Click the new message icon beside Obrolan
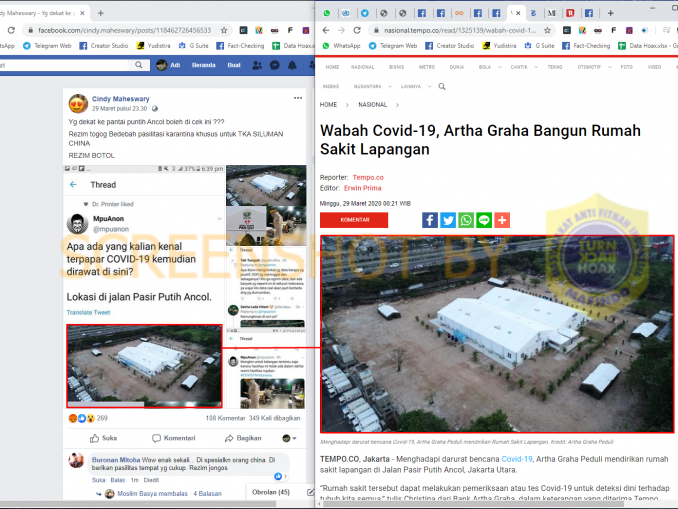The width and height of the screenshot is (678, 509). 310,492
